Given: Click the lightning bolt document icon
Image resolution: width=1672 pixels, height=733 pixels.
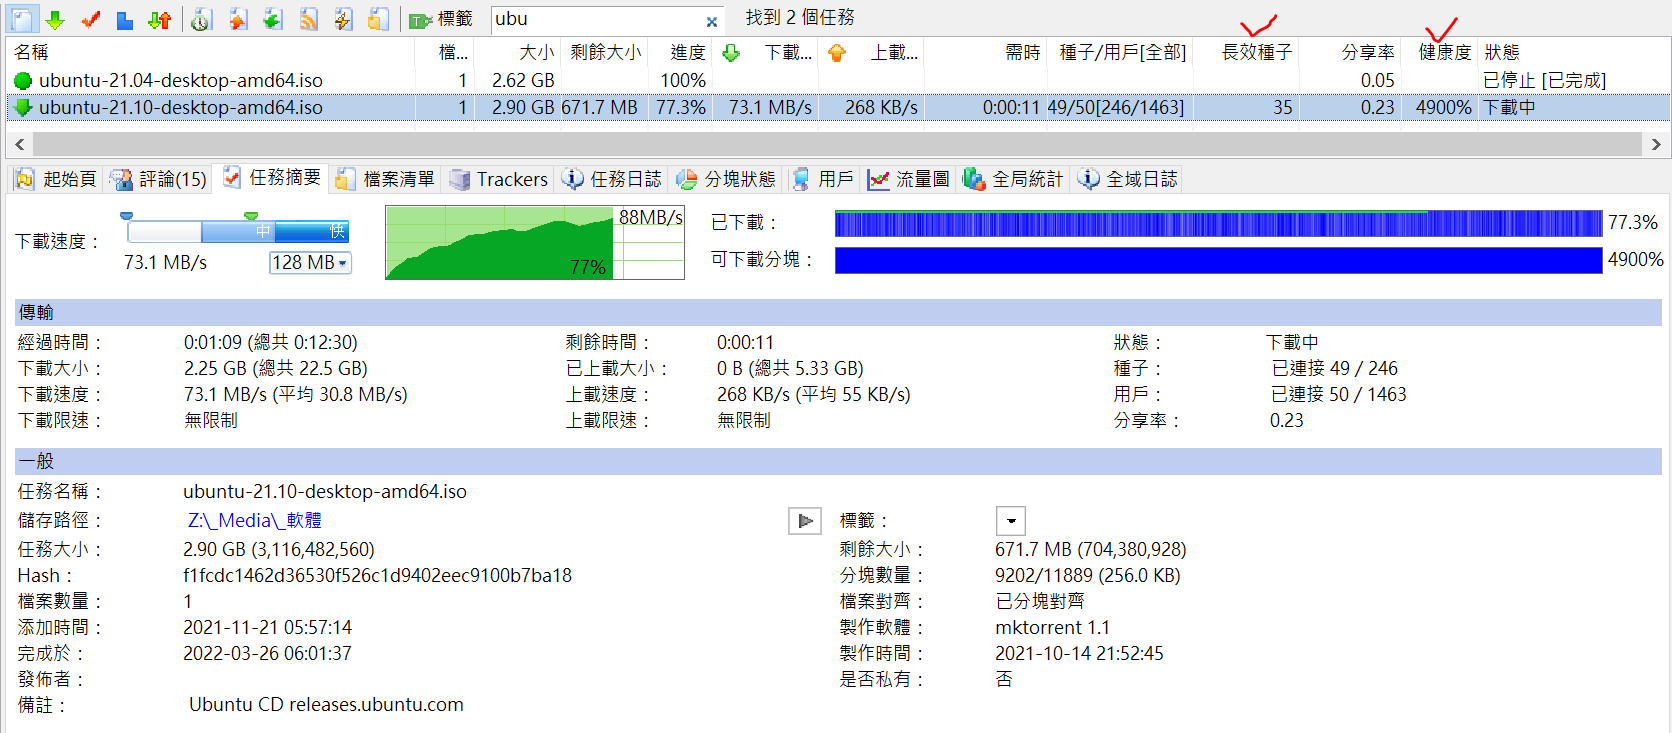Looking at the screenshot, I should point(343,19).
